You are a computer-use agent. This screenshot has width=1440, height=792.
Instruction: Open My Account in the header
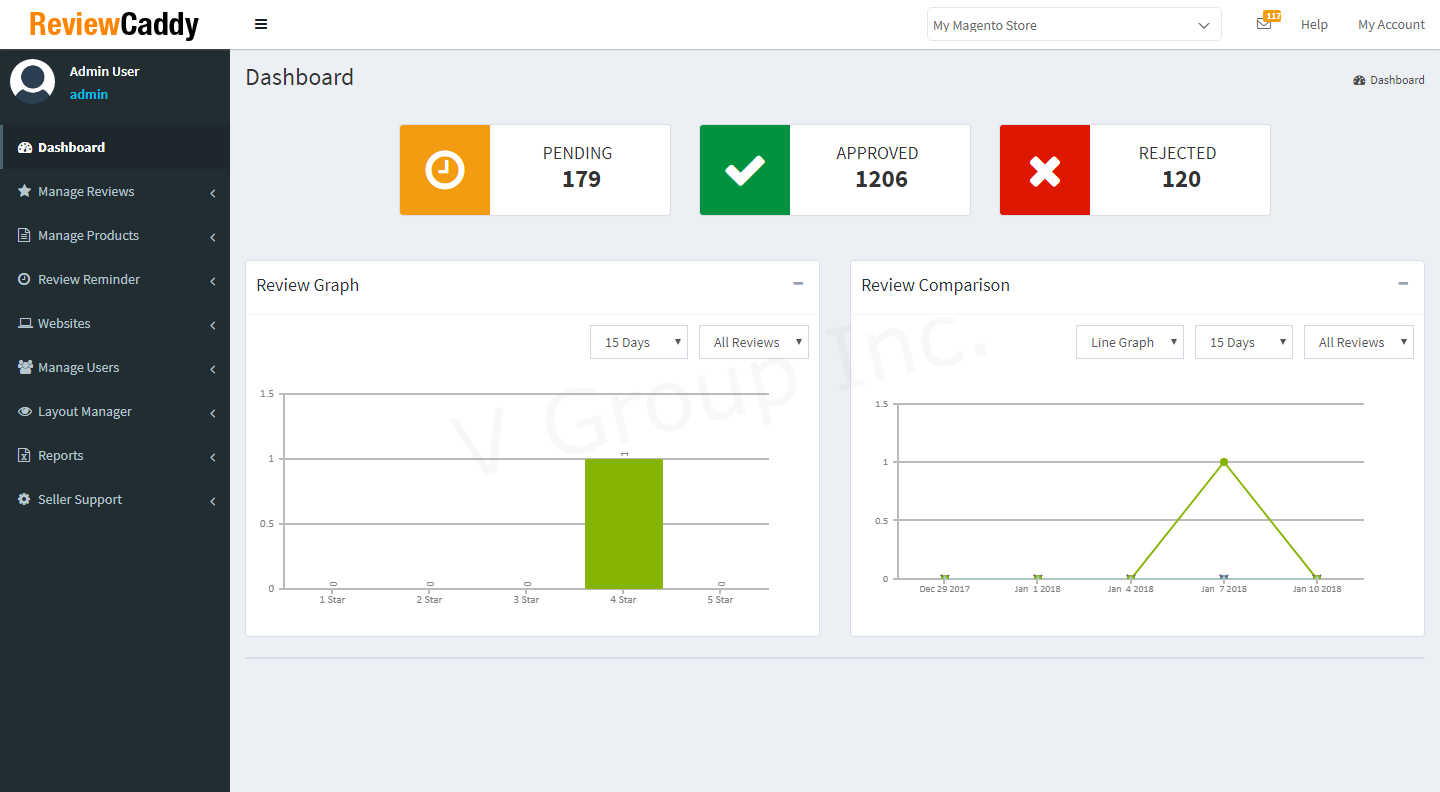[x=1391, y=25]
